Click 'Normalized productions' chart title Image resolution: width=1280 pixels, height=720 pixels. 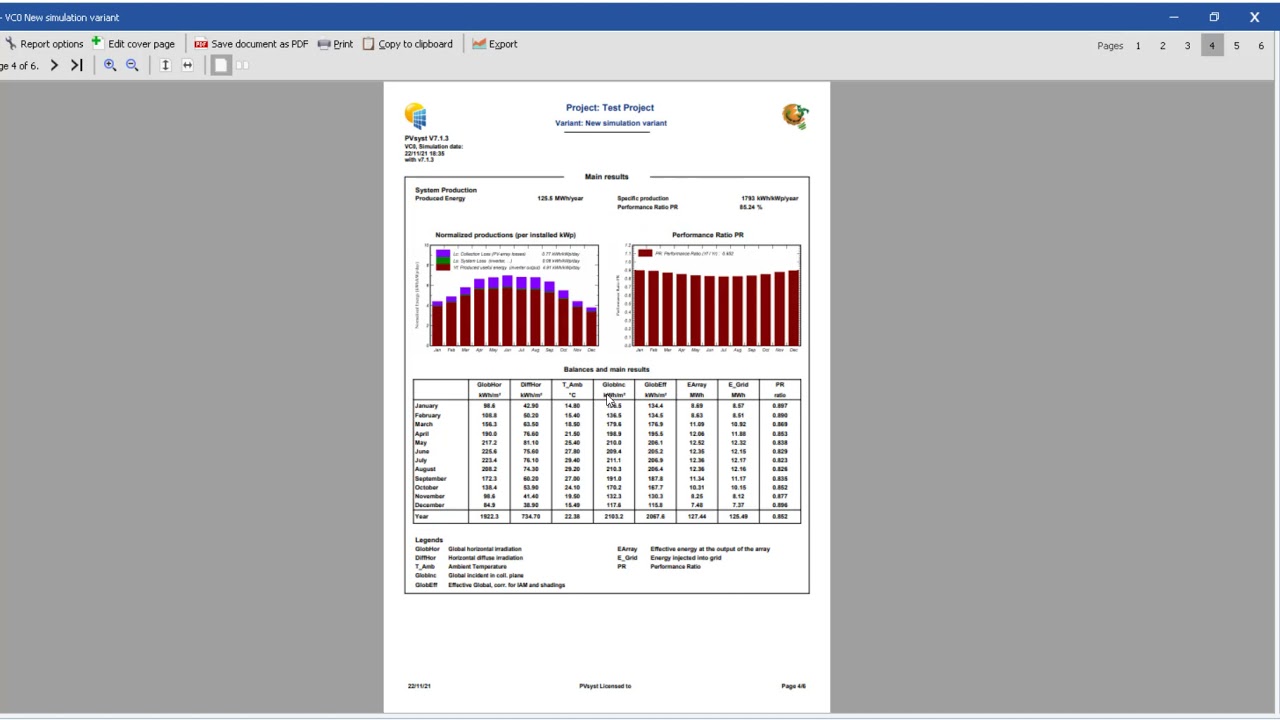[x=506, y=235]
